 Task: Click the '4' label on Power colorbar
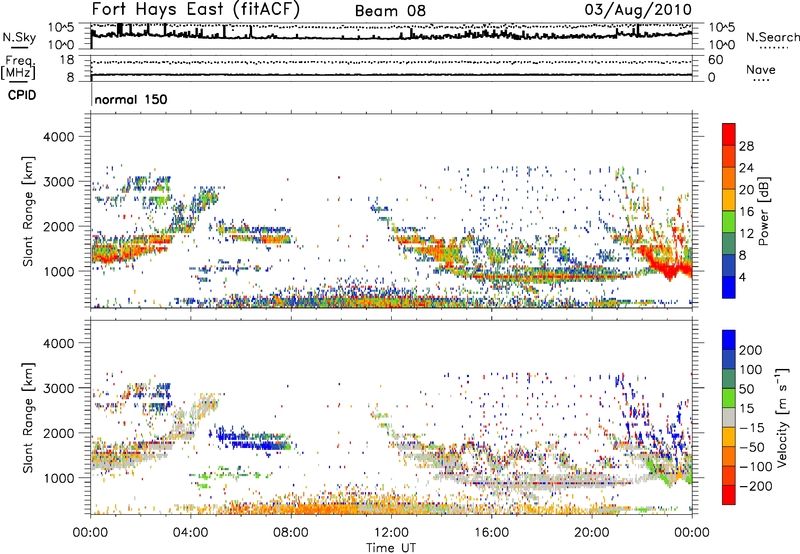pyautogui.click(x=743, y=277)
